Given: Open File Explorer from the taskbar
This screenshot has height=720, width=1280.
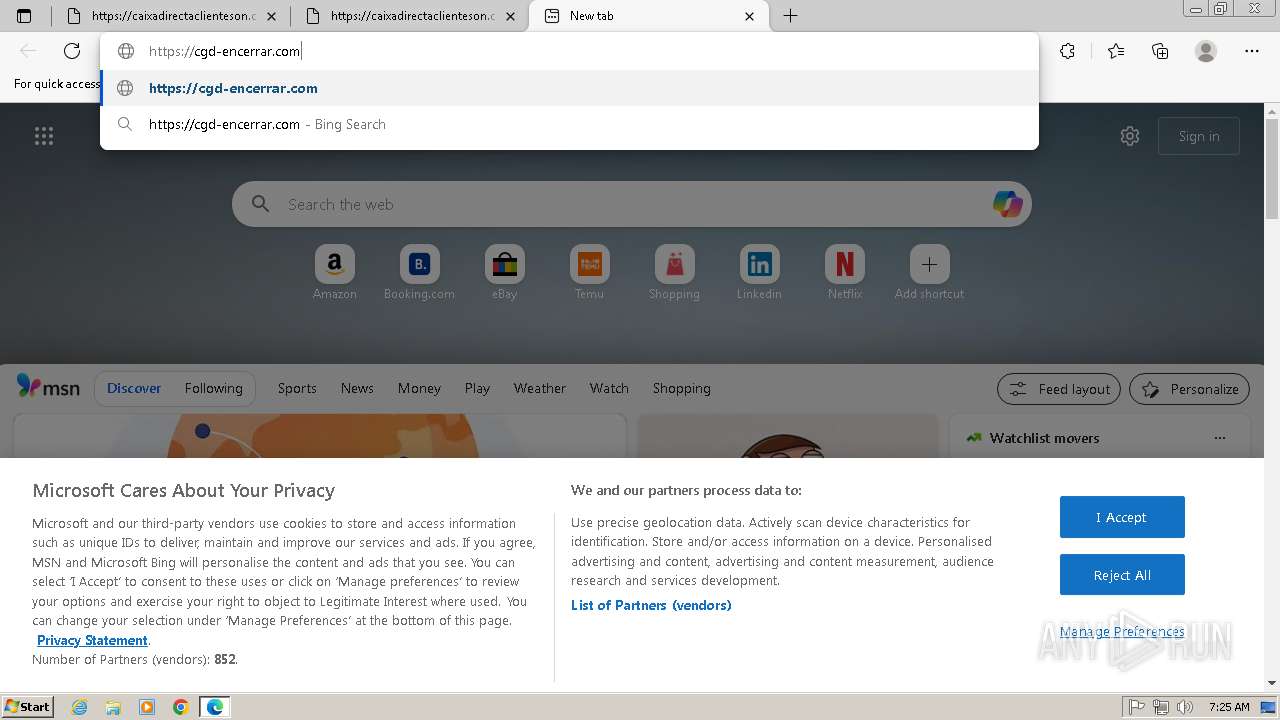Looking at the screenshot, I should point(113,707).
